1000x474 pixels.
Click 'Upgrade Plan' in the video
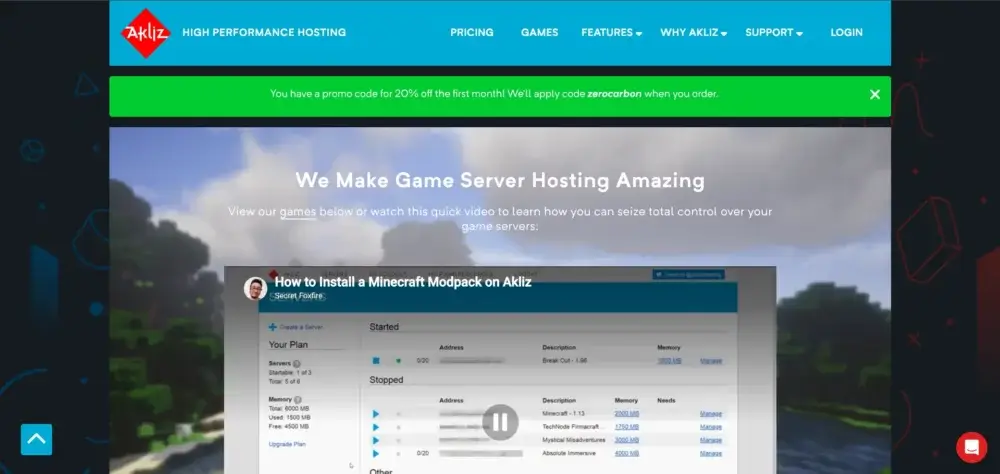point(288,444)
